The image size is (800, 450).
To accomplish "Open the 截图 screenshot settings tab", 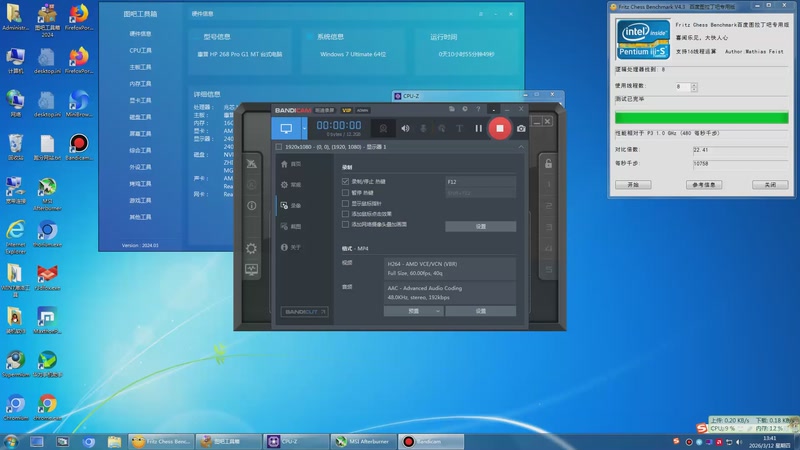I will click(x=295, y=227).
